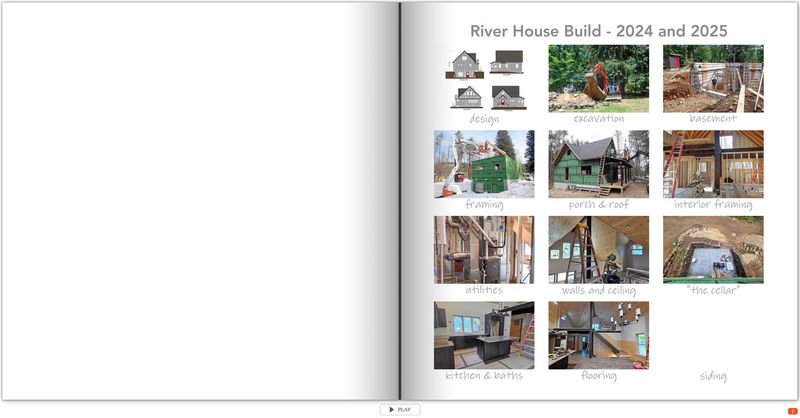Open the house design drawings thumbnail

pos(484,79)
